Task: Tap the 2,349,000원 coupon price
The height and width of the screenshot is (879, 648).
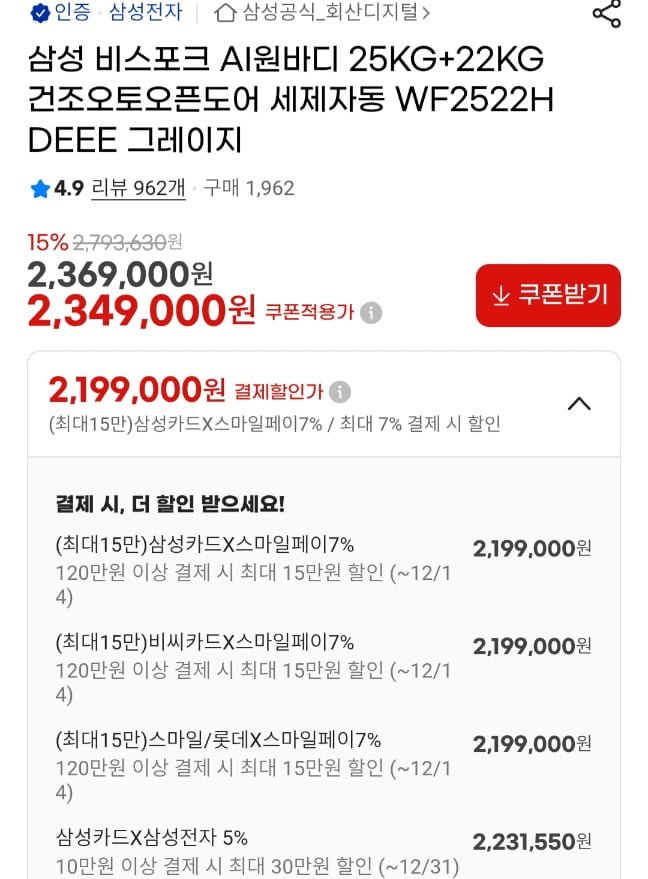Action: pos(142,311)
